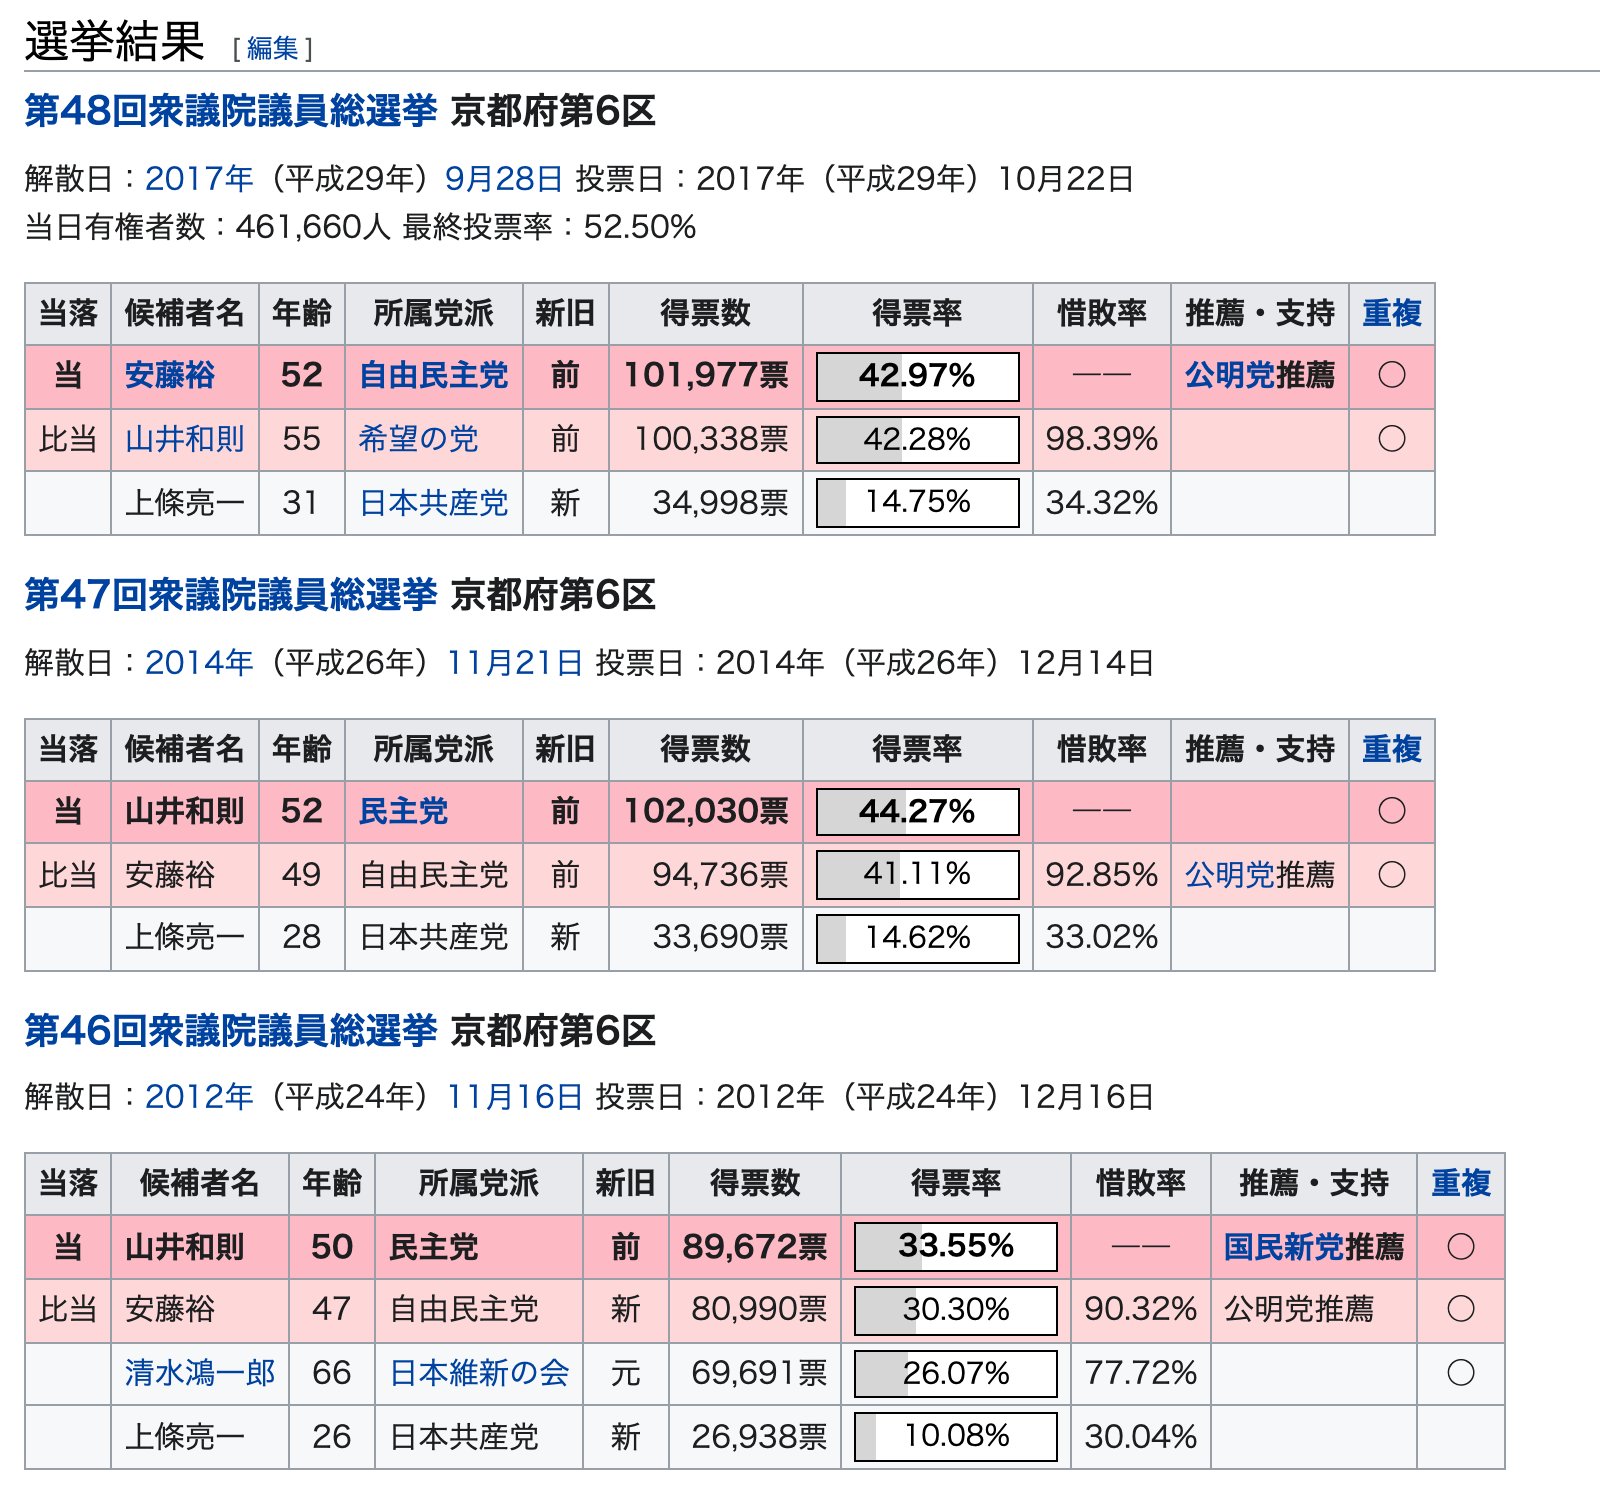The width and height of the screenshot is (1600, 1494).
Task: Click the 33.02% 惜敗率 cell
Action: point(1102,938)
